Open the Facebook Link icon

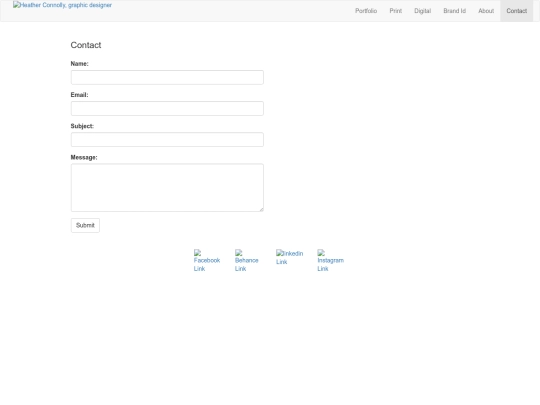click(207, 261)
